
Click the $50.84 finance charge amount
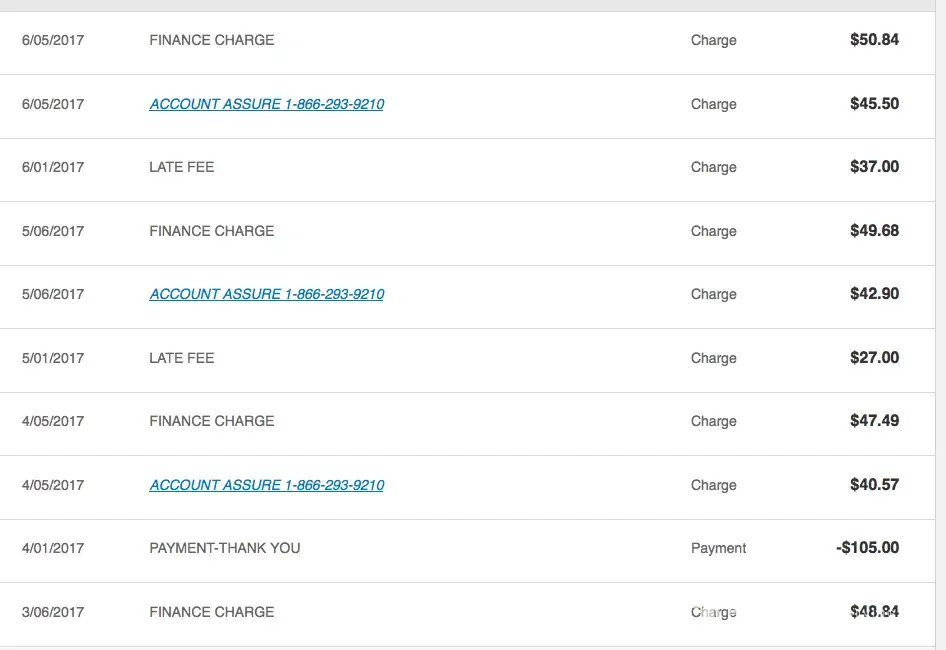tap(874, 40)
